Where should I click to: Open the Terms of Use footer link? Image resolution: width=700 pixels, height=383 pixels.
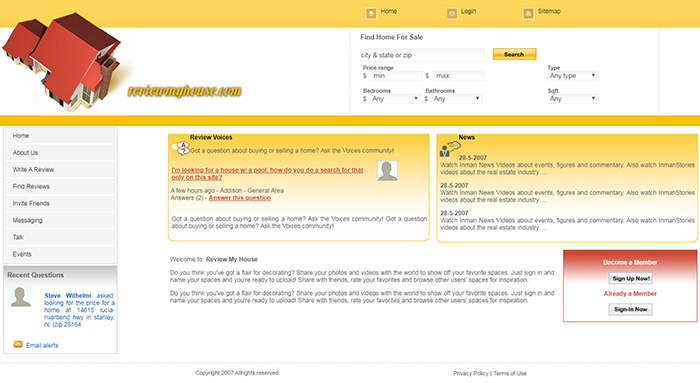click(x=510, y=373)
